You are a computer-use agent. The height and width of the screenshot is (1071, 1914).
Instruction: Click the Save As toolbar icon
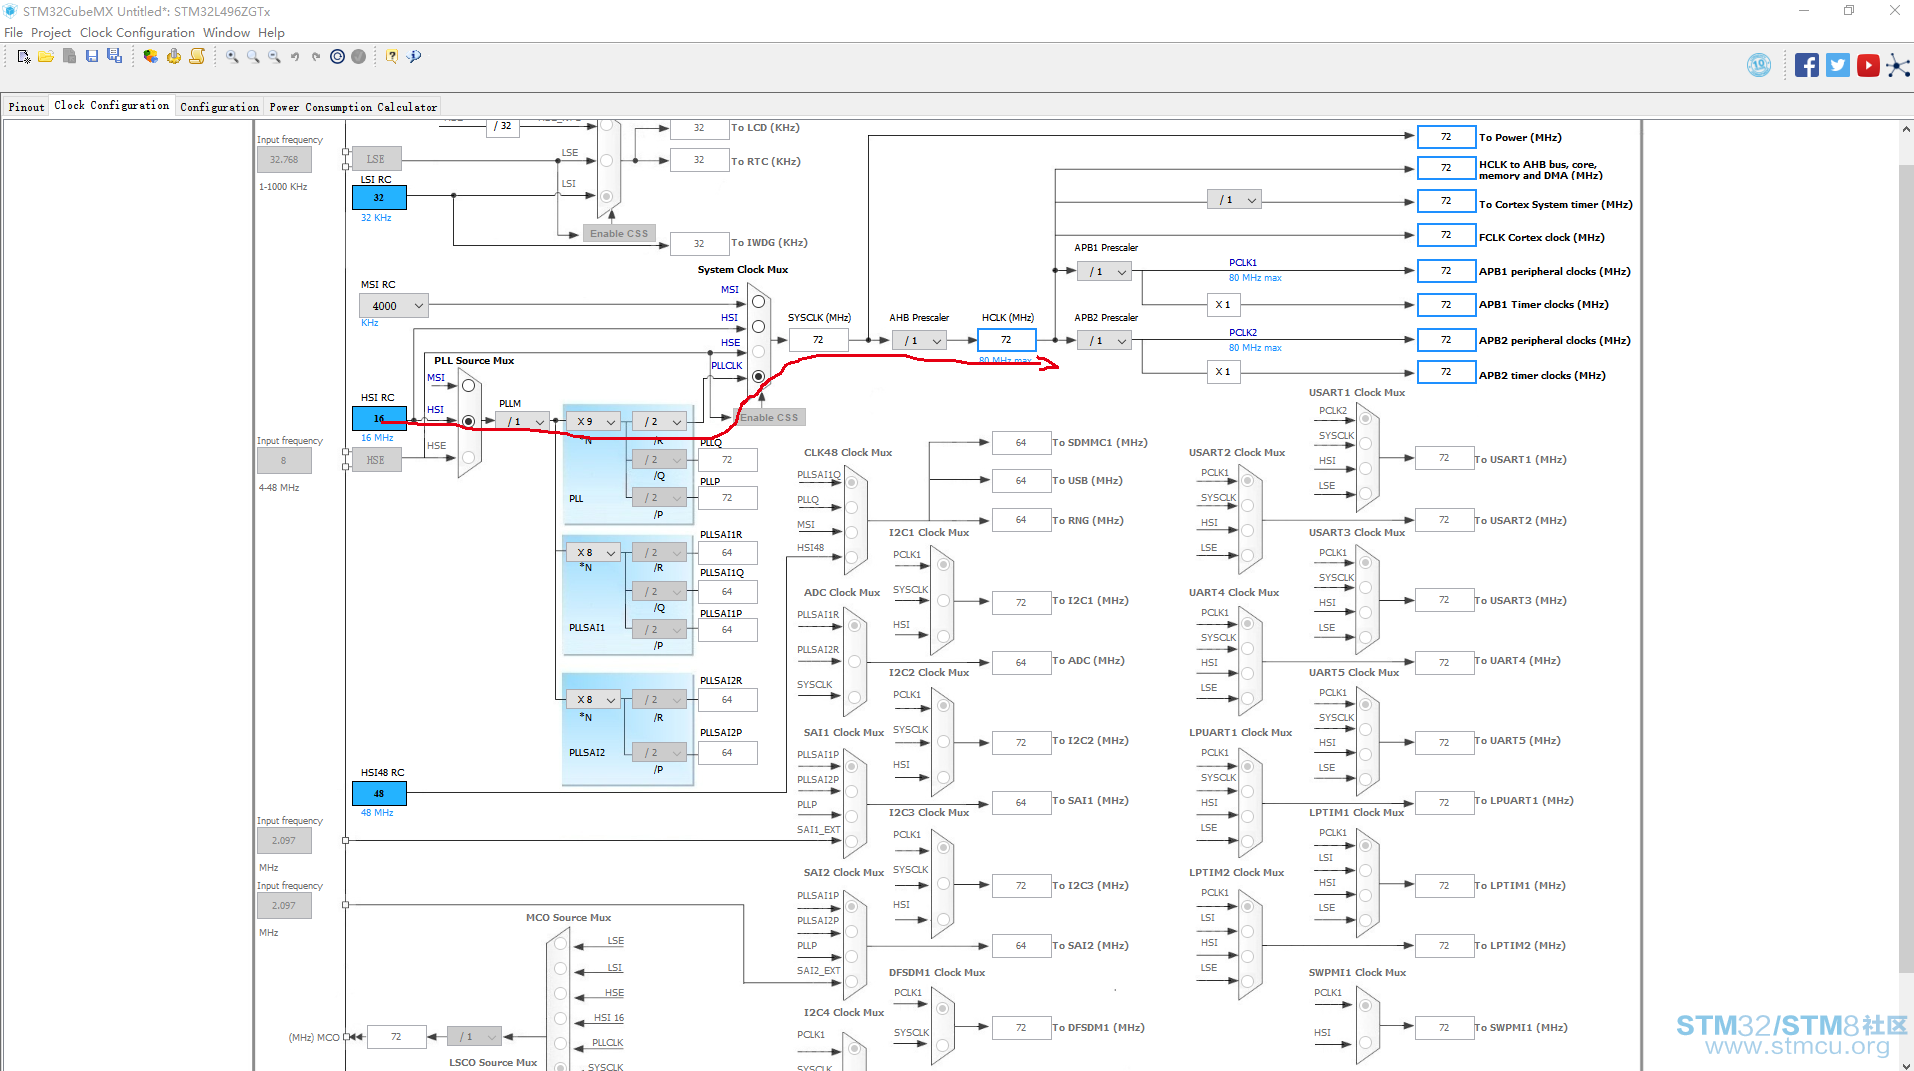115,56
